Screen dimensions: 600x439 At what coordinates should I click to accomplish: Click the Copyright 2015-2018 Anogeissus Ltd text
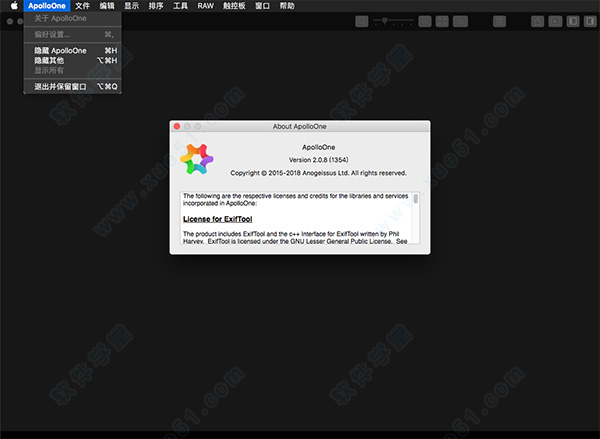pos(318,173)
